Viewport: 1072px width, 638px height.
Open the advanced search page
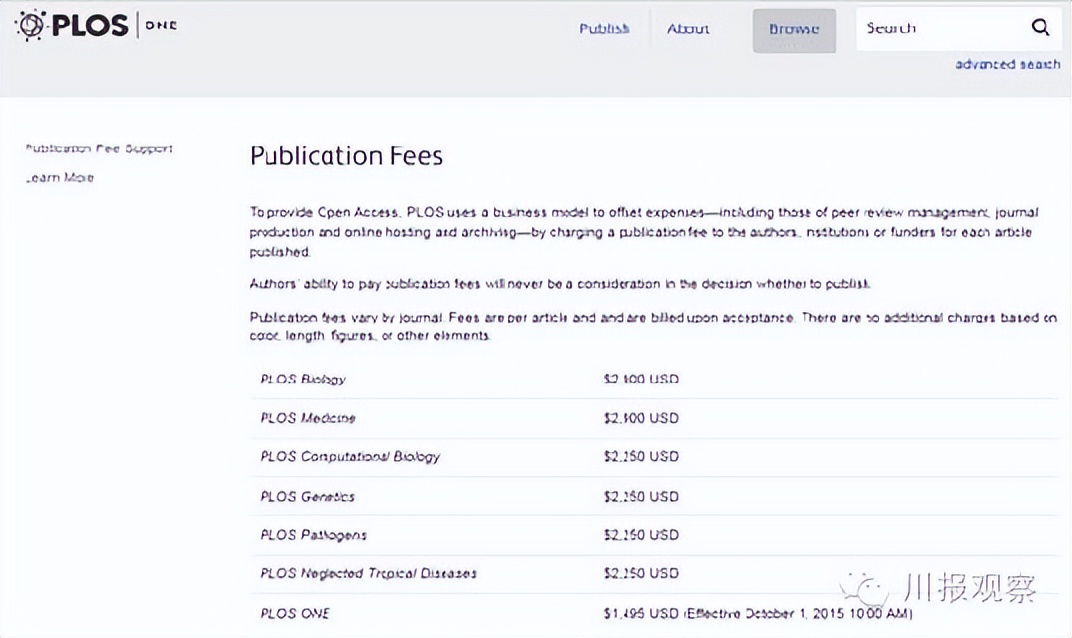coord(1008,63)
